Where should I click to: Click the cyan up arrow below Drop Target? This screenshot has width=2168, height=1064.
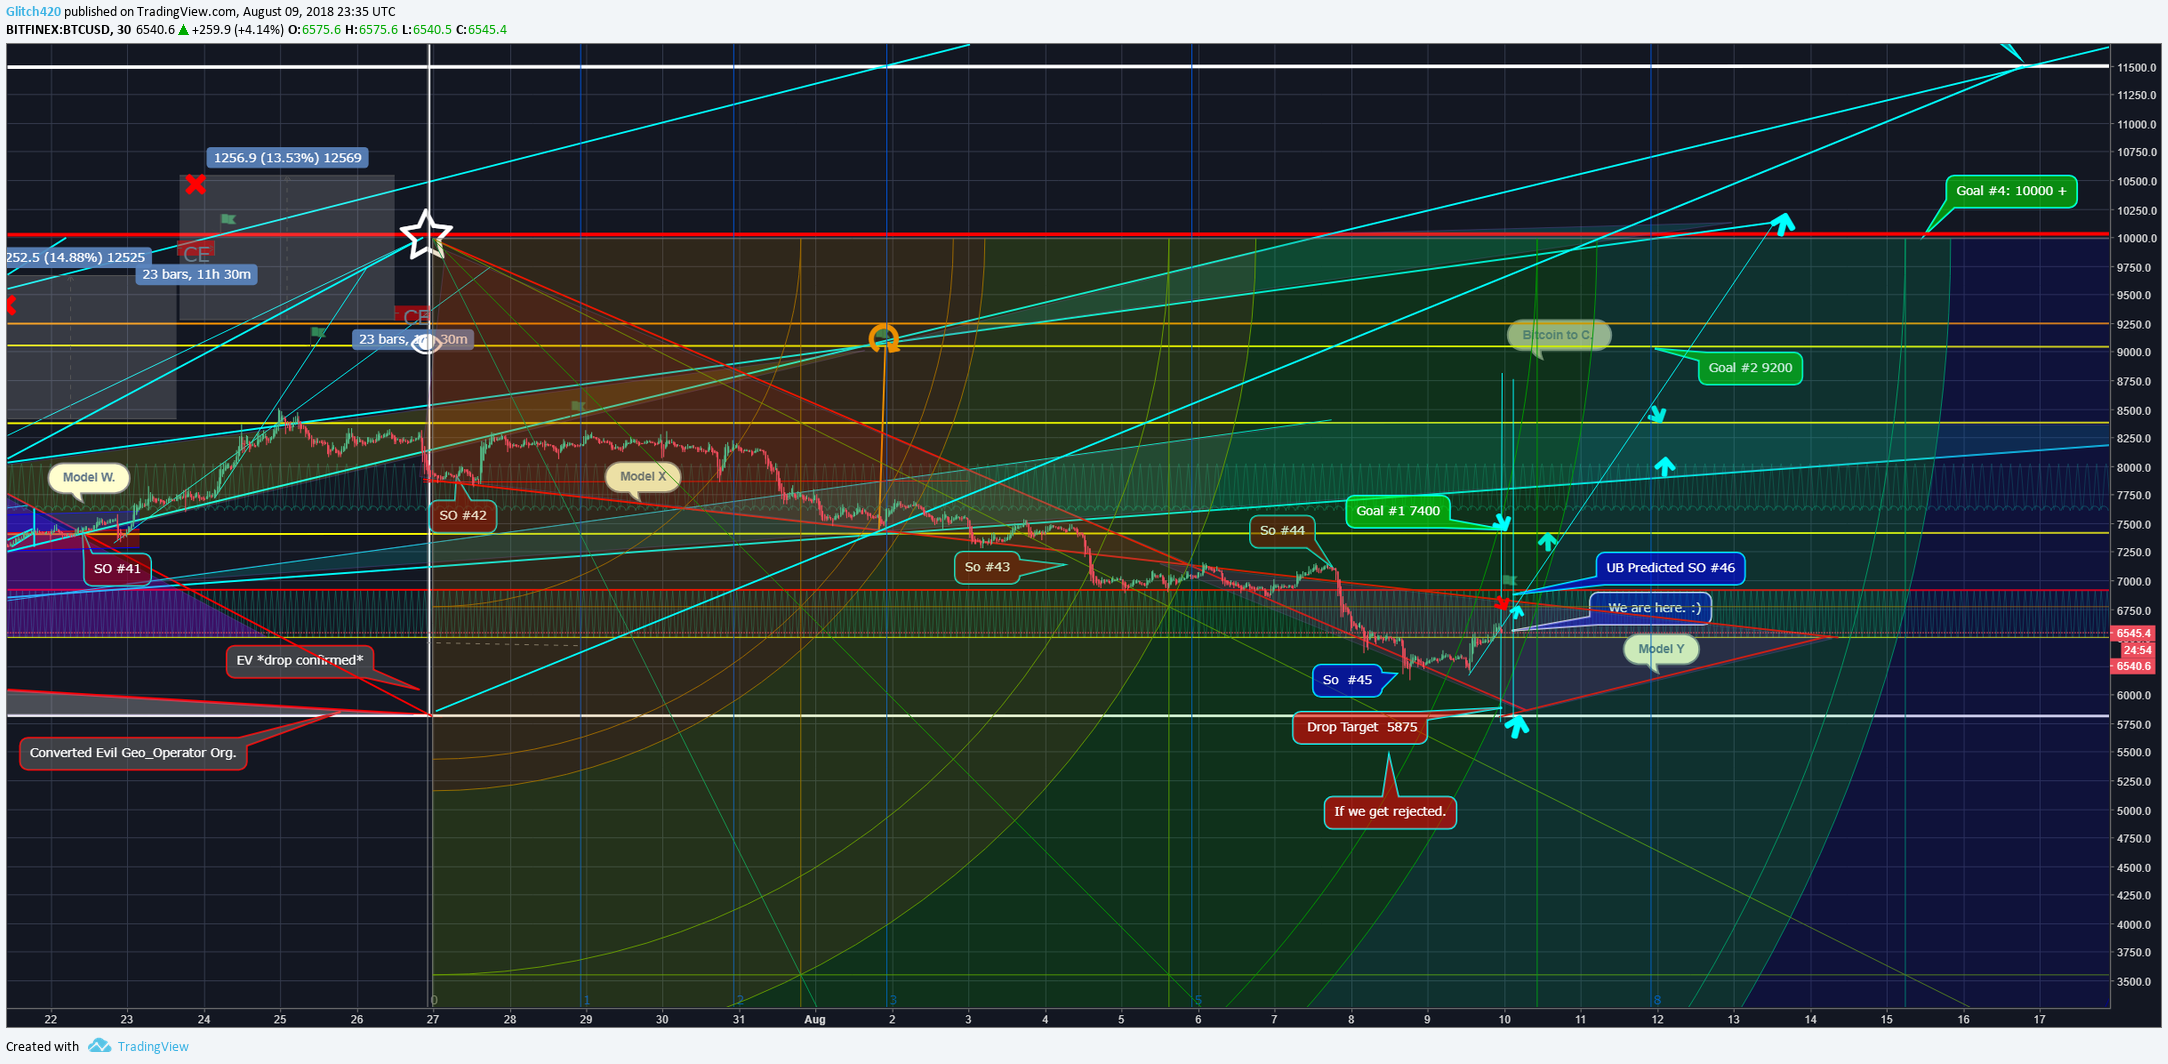1517,726
